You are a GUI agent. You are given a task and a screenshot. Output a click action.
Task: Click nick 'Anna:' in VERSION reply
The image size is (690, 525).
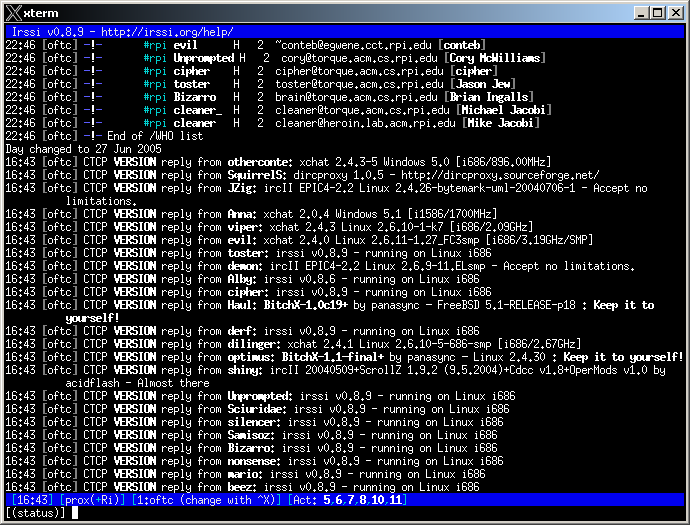(x=242, y=214)
